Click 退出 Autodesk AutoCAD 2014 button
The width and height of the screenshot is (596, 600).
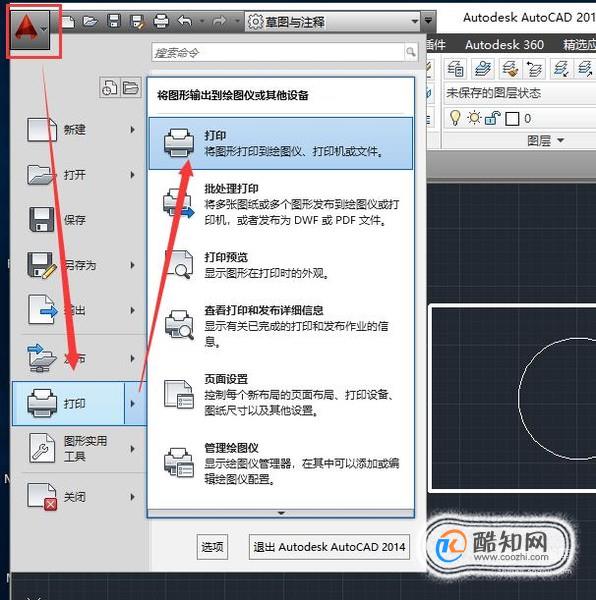tap(329, 547)
